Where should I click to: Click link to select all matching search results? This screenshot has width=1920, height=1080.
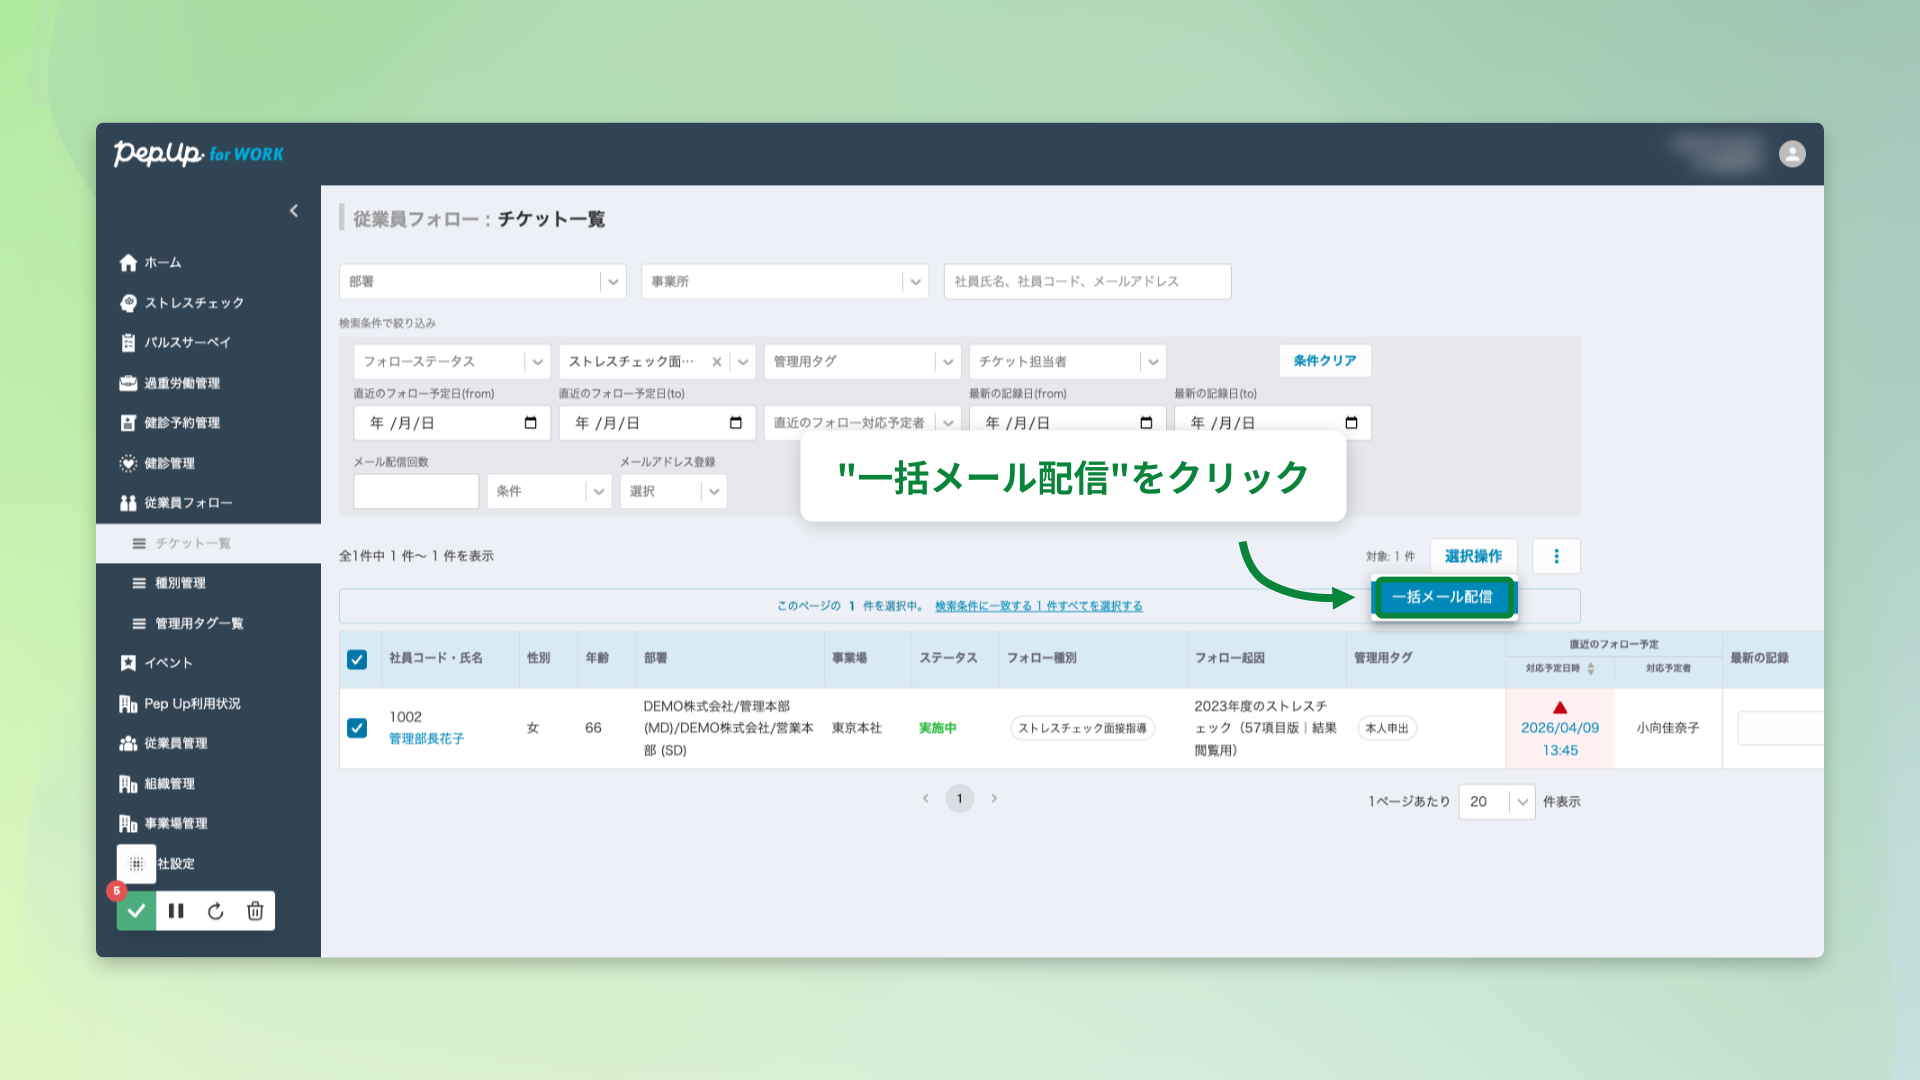(x=1038, y=606)
